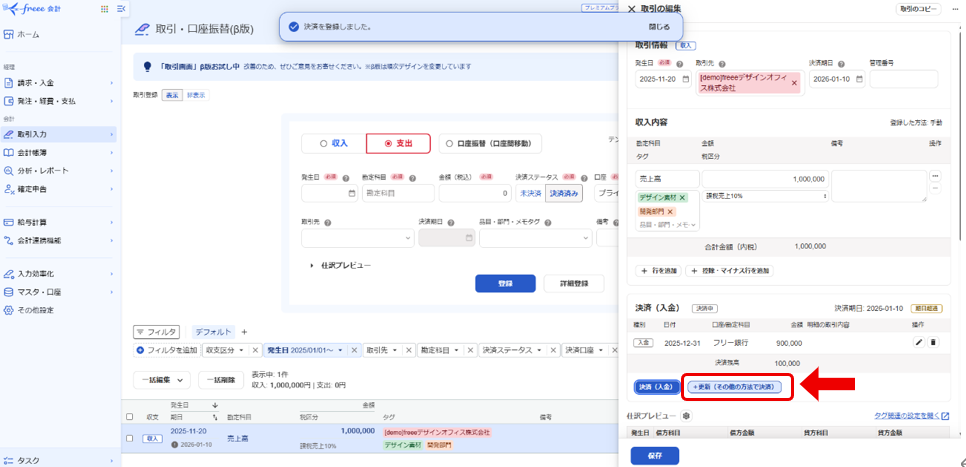The width and height of the screenshot is (966, 467).
Task: Select the 支出 radio option
Action: (398, 144)
